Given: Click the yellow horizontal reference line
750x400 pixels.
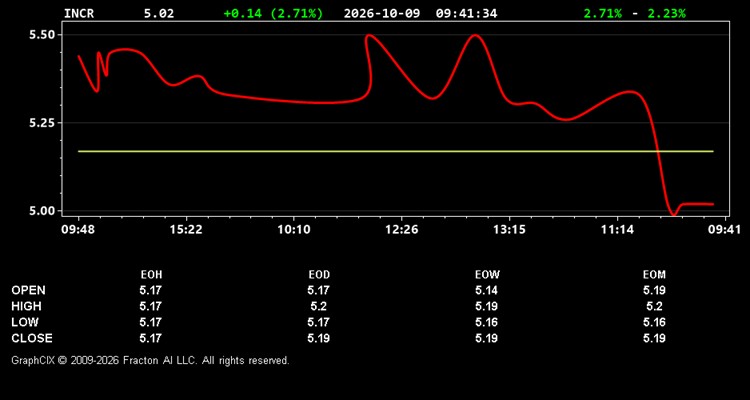Looking at the screenshot, I should click(396, 151).
